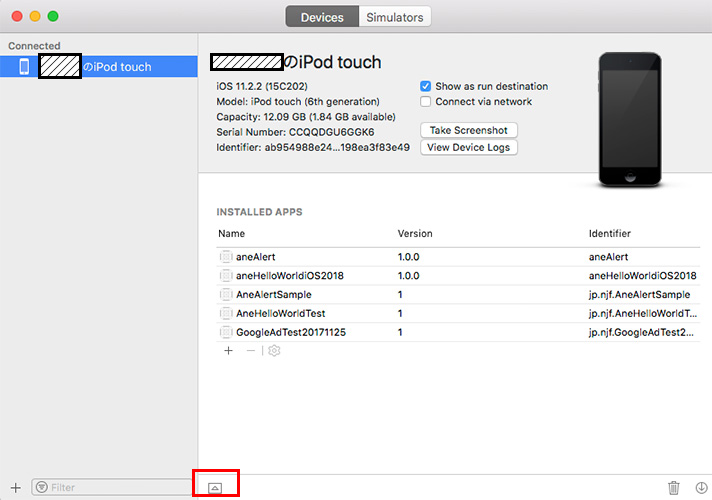This screenshot has width=712, height=500.
Task: Open the app actions gear menu
Action: click(274, 351)
